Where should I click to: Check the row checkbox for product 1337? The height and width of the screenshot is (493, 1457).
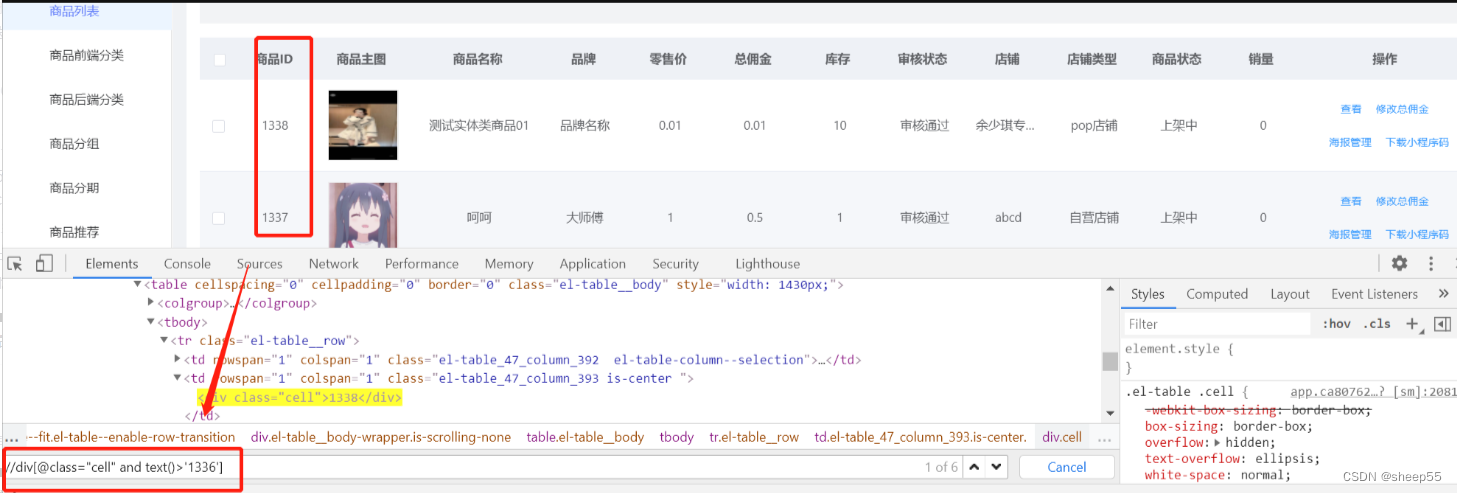pos(219,218)
